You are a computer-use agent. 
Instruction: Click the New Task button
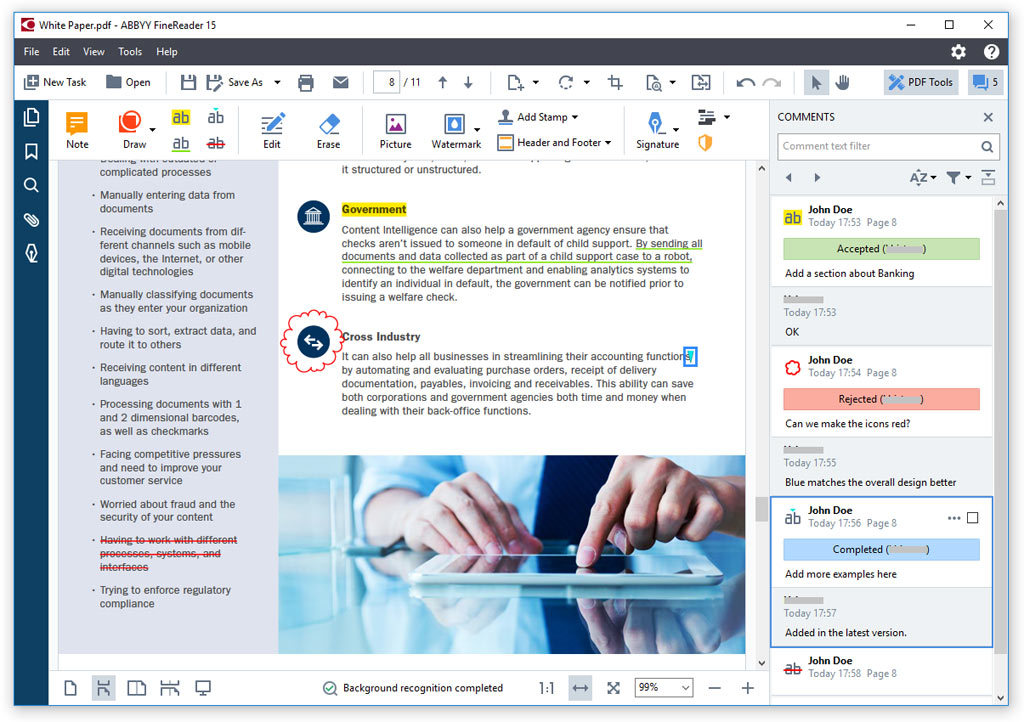(x=56, y=82)
